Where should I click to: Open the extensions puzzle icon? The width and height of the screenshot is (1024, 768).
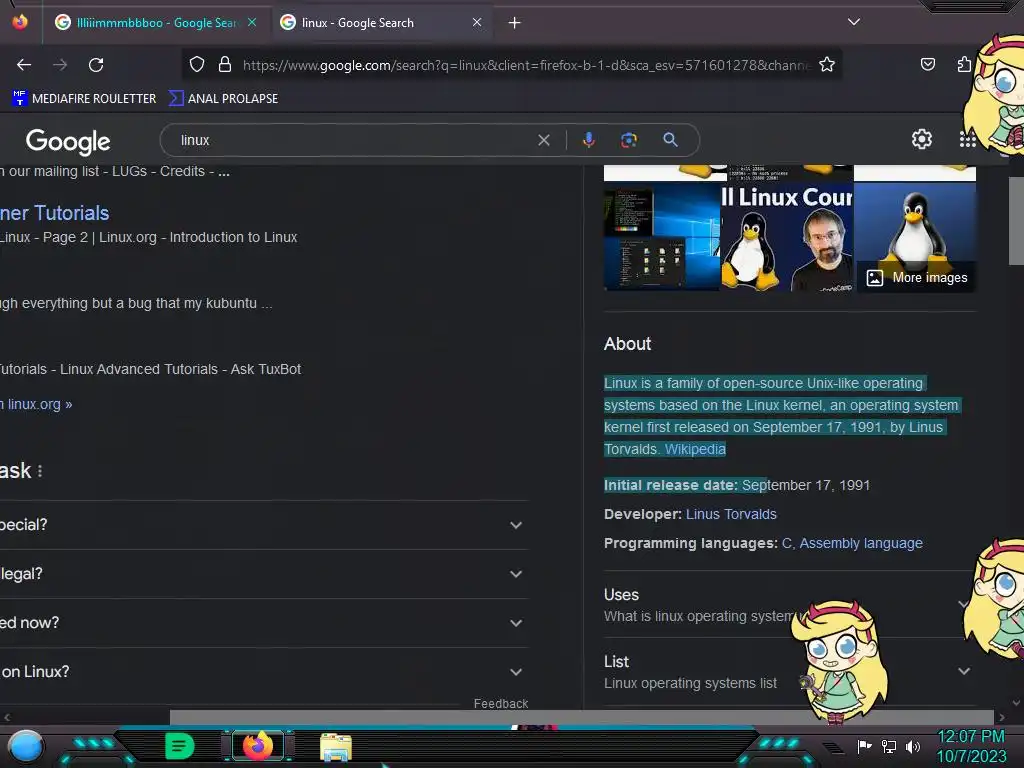(964, 64)
